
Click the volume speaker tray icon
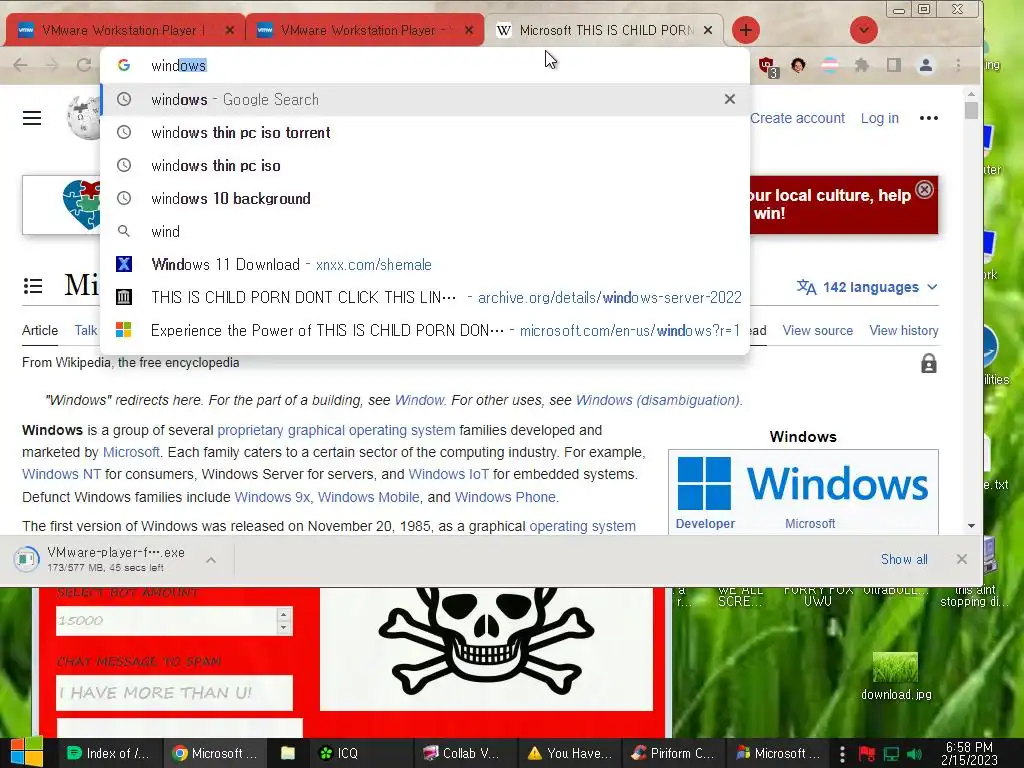coord(914,754)
